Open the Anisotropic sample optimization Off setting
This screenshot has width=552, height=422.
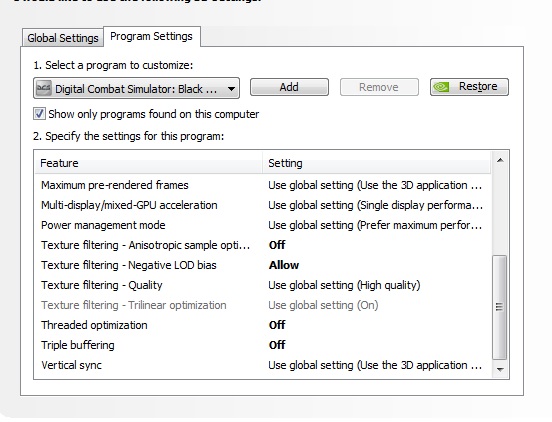tap(277, 245)
